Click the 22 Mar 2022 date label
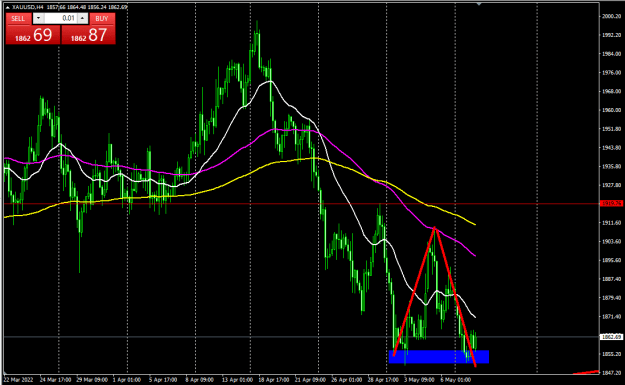Viewport: 625px width, 385px height. 18,380
